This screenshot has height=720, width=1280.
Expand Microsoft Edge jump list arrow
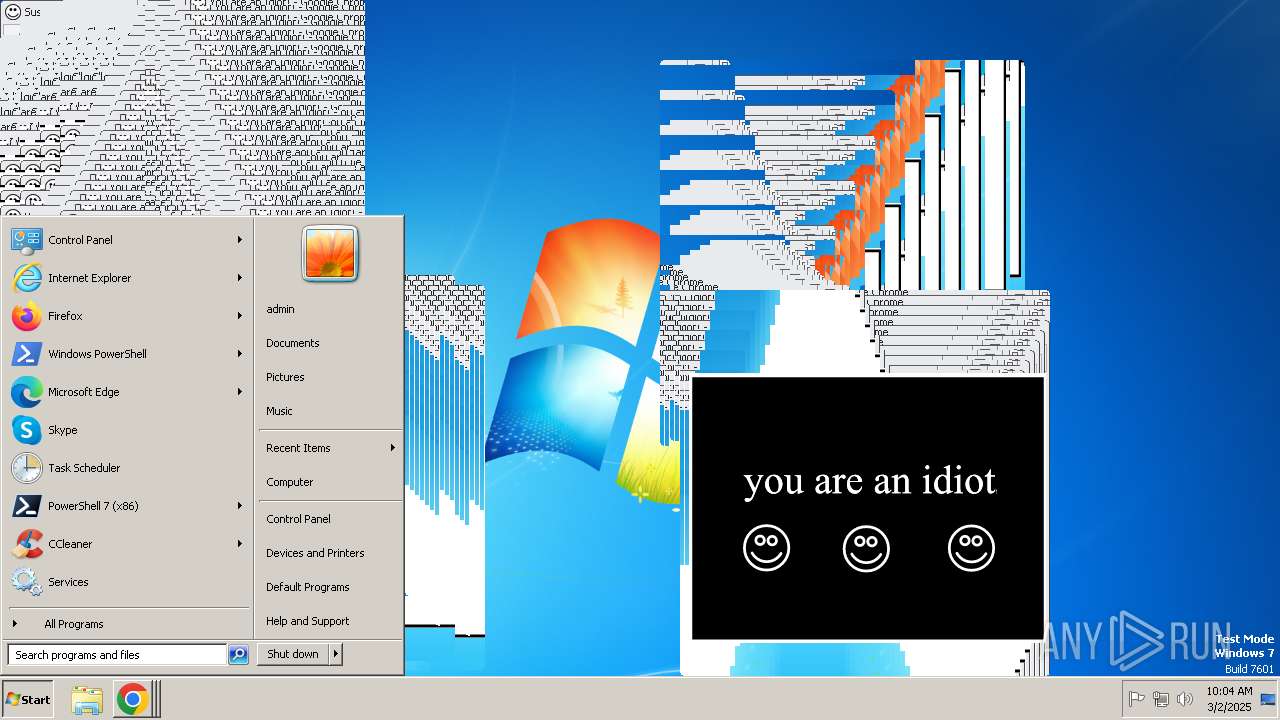(240, 392)
